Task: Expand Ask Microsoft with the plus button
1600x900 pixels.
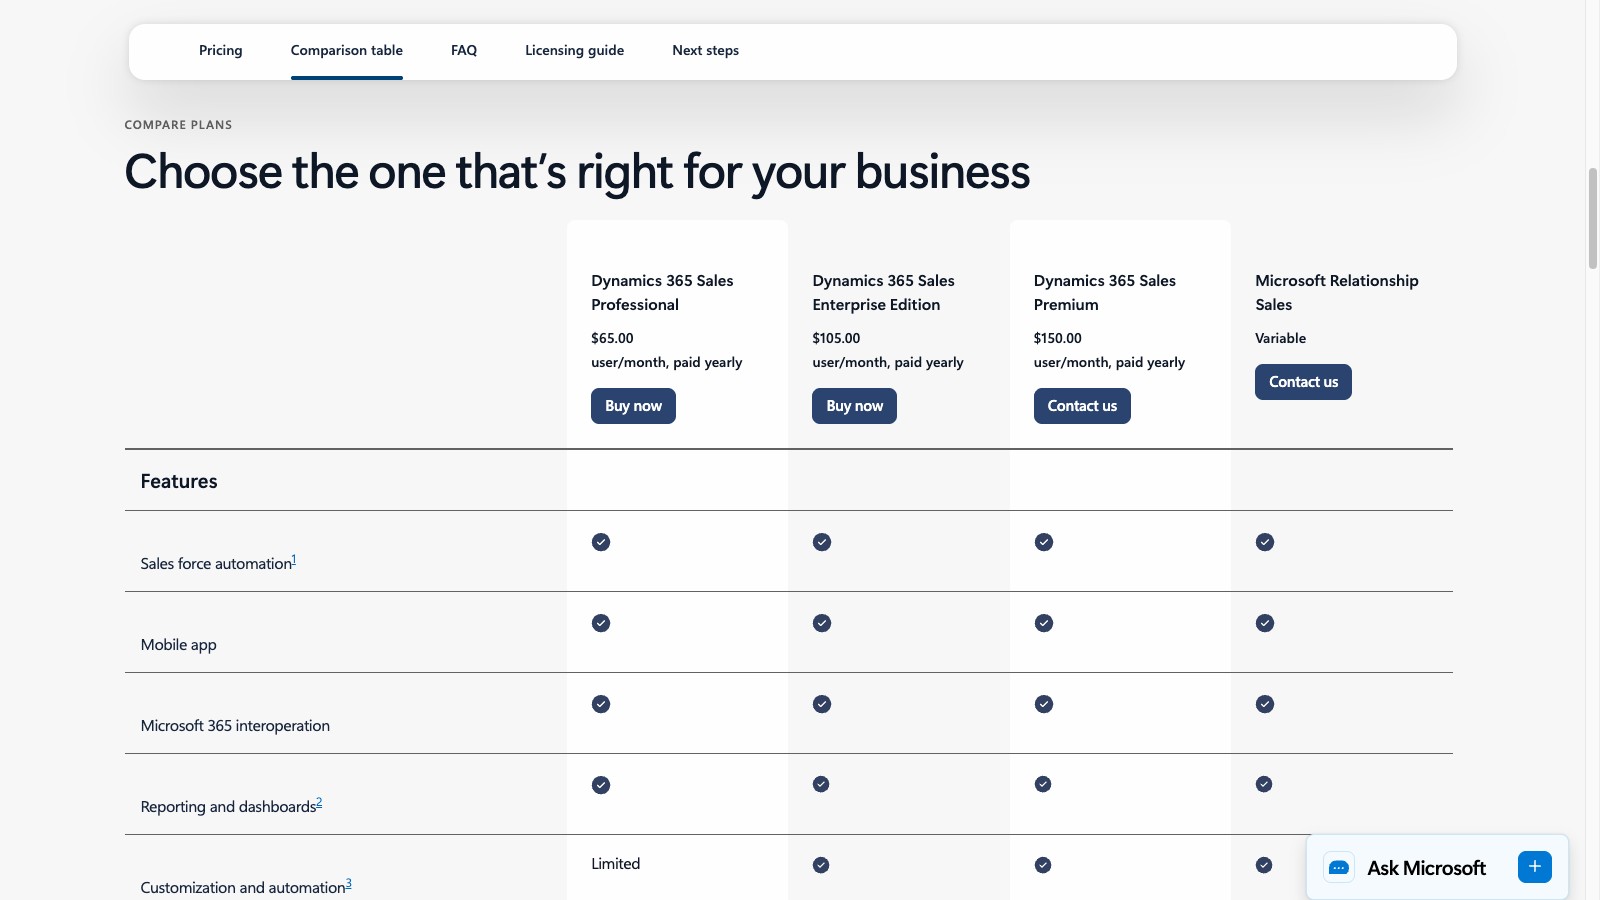Action: [1535, 867]
